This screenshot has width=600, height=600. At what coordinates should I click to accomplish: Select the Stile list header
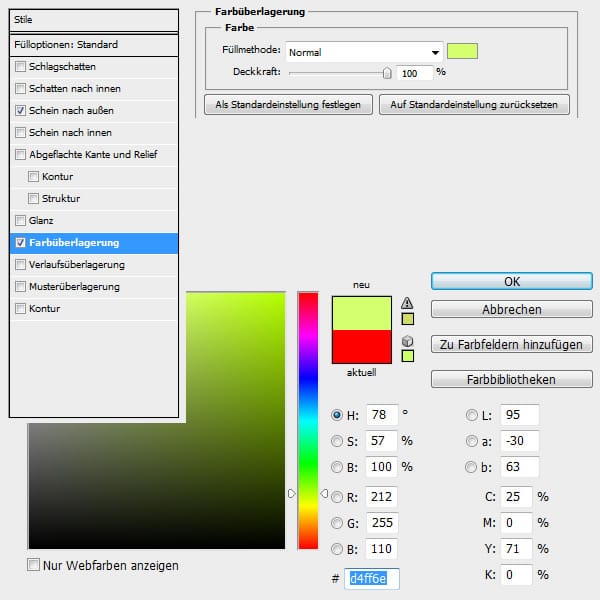click(x=94, y=20)
